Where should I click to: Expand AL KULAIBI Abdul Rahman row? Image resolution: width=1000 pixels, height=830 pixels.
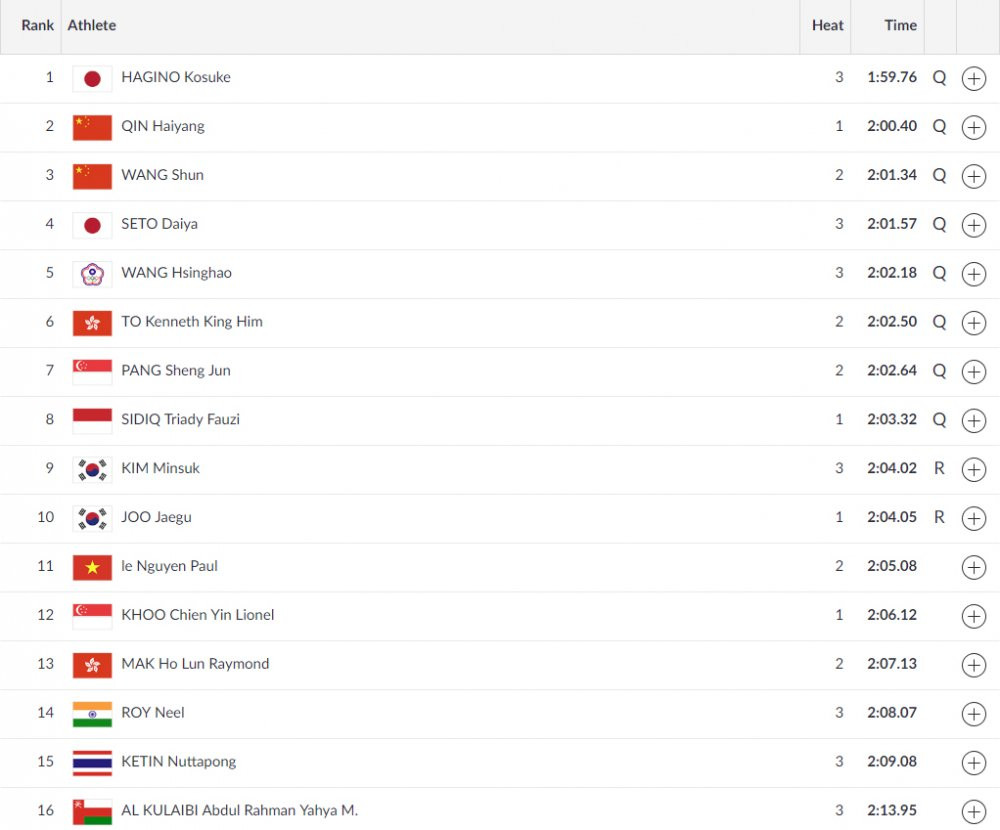[x=973, y=812]
